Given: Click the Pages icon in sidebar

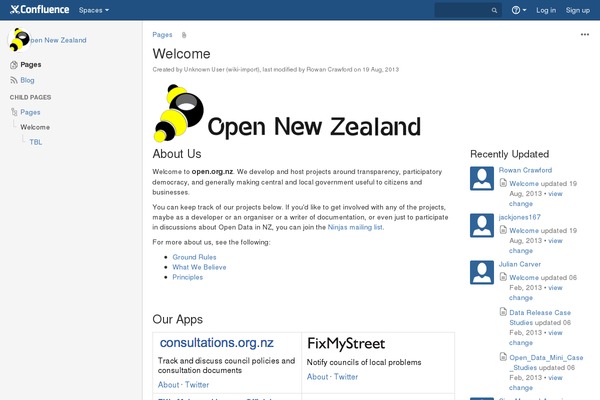Looking at the screenshot, I should (x=14, y=65).
